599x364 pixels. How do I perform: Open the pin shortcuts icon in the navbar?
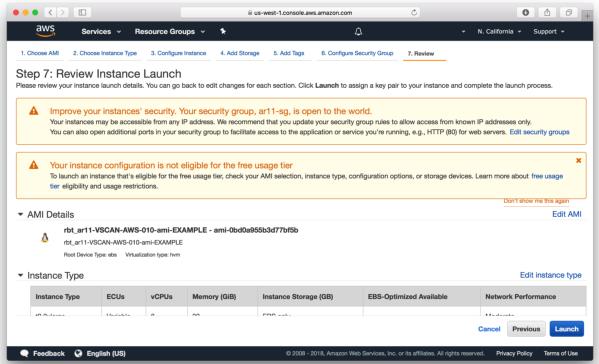coord(223,31)
